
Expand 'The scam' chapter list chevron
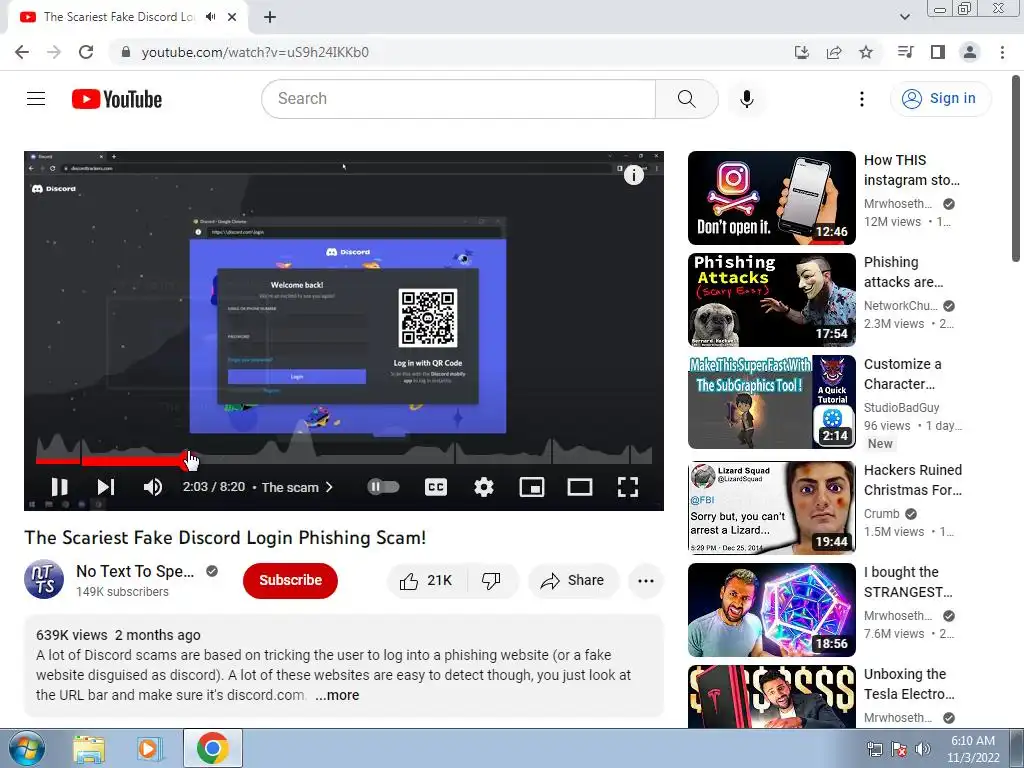pos(329,487)
